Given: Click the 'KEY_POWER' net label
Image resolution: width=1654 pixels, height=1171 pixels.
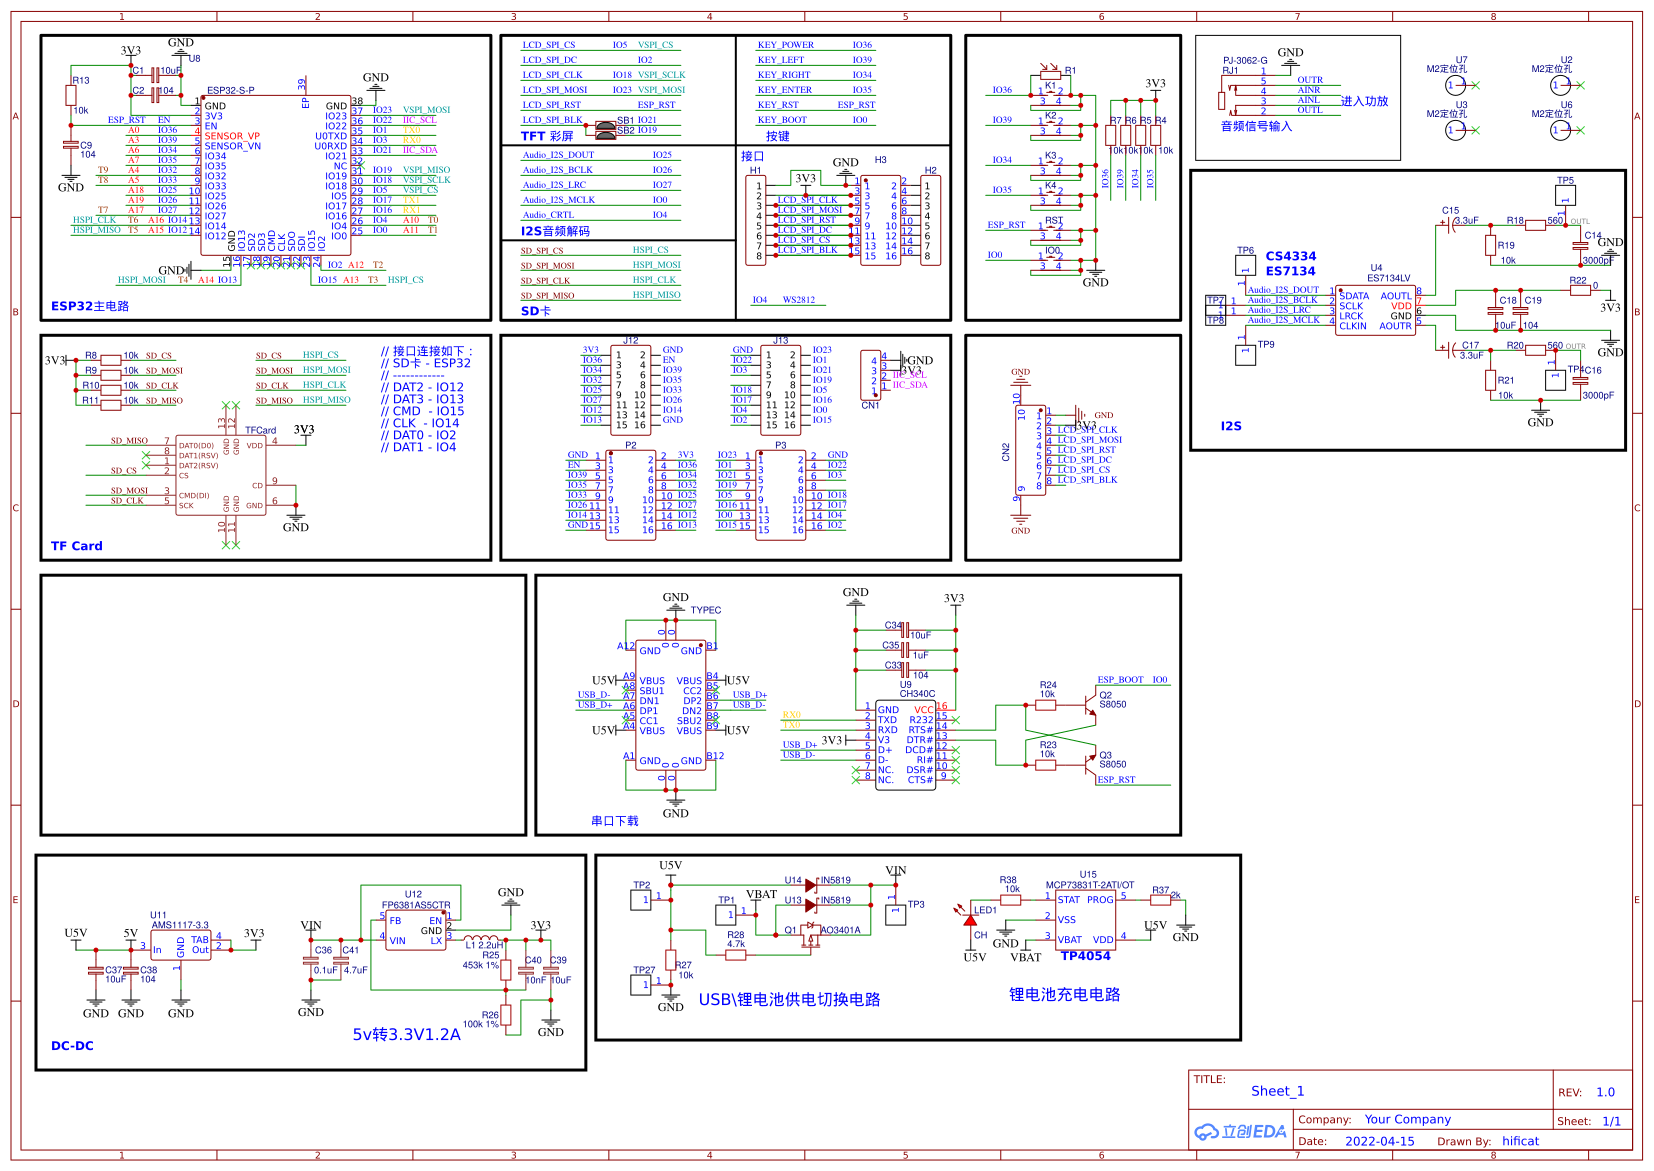Looking at the screenshot, I should [x=785, y=45].
